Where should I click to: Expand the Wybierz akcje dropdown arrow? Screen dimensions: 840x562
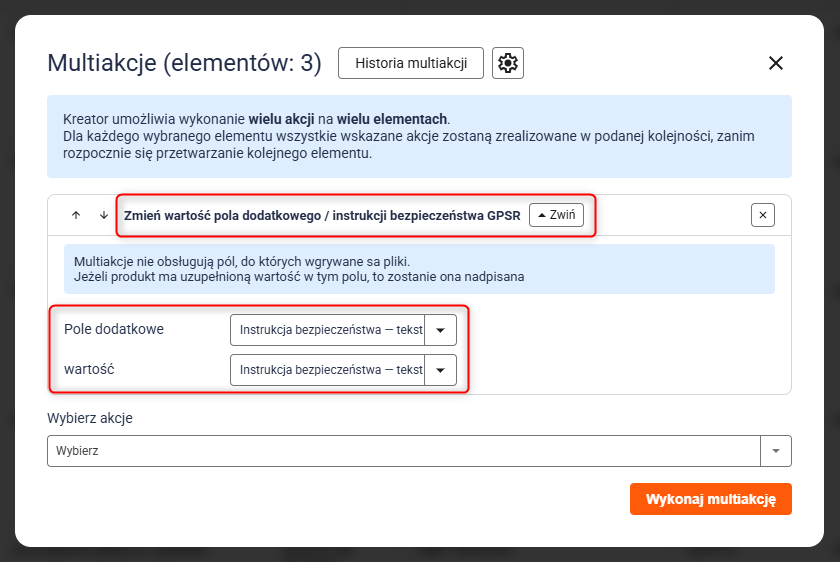(776, 451)
